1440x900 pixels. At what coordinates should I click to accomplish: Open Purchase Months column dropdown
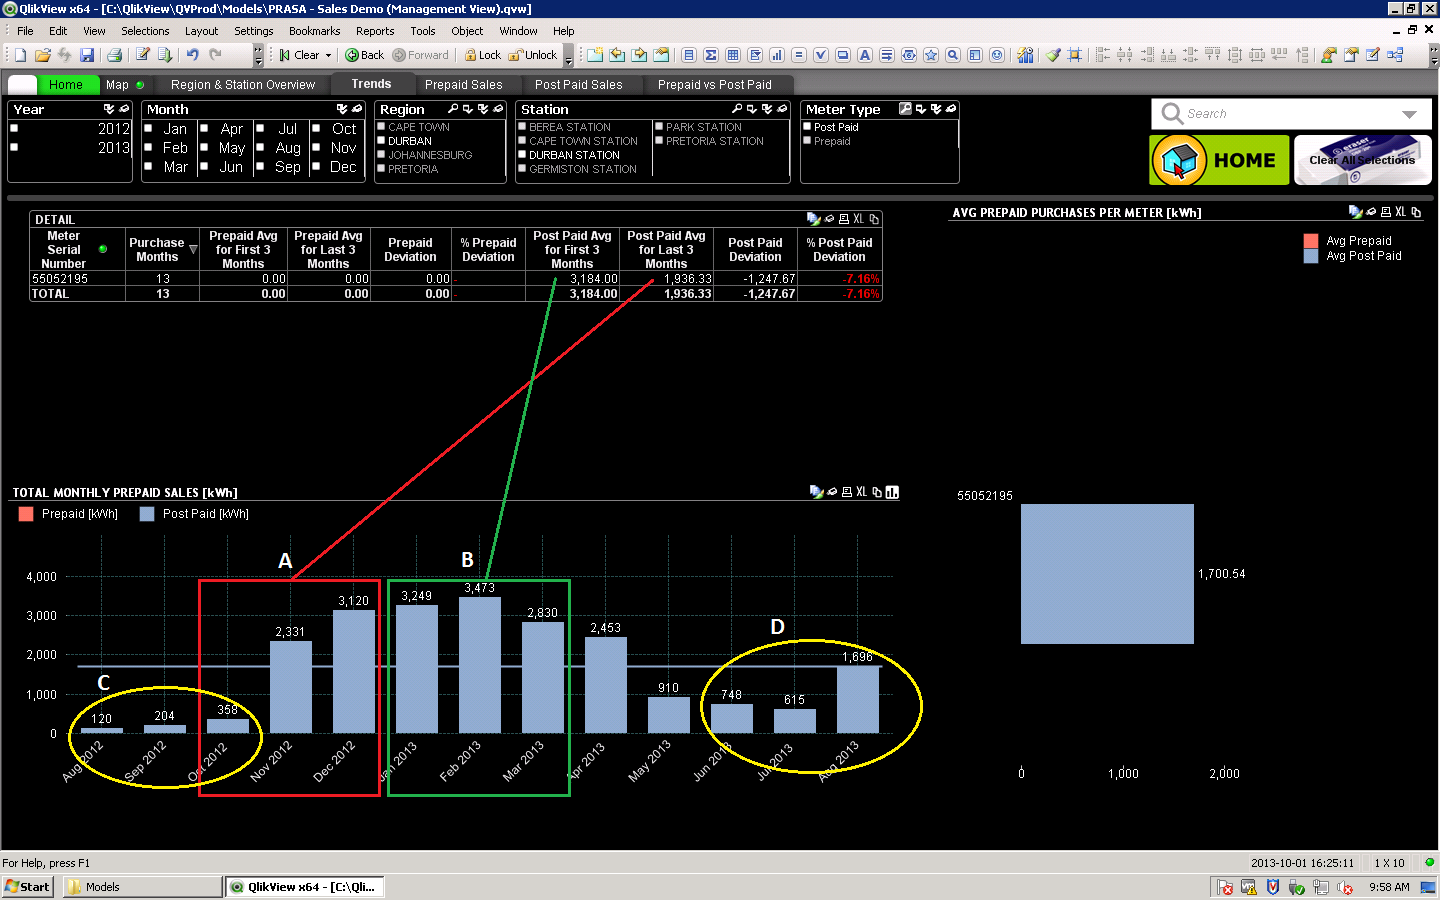coord(193,250)
